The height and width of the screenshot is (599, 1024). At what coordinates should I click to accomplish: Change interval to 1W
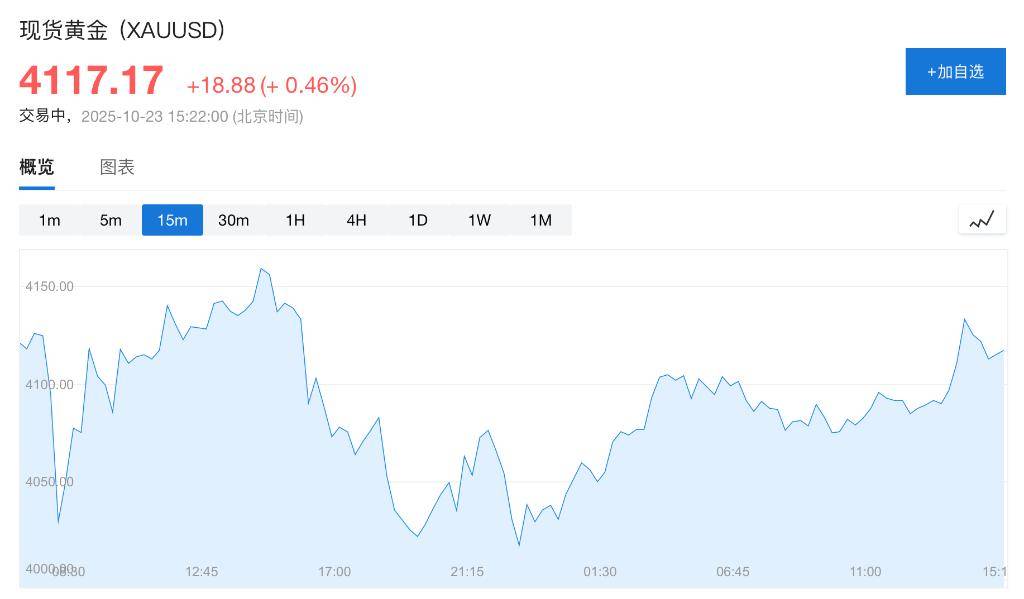[x=479, y=220]
